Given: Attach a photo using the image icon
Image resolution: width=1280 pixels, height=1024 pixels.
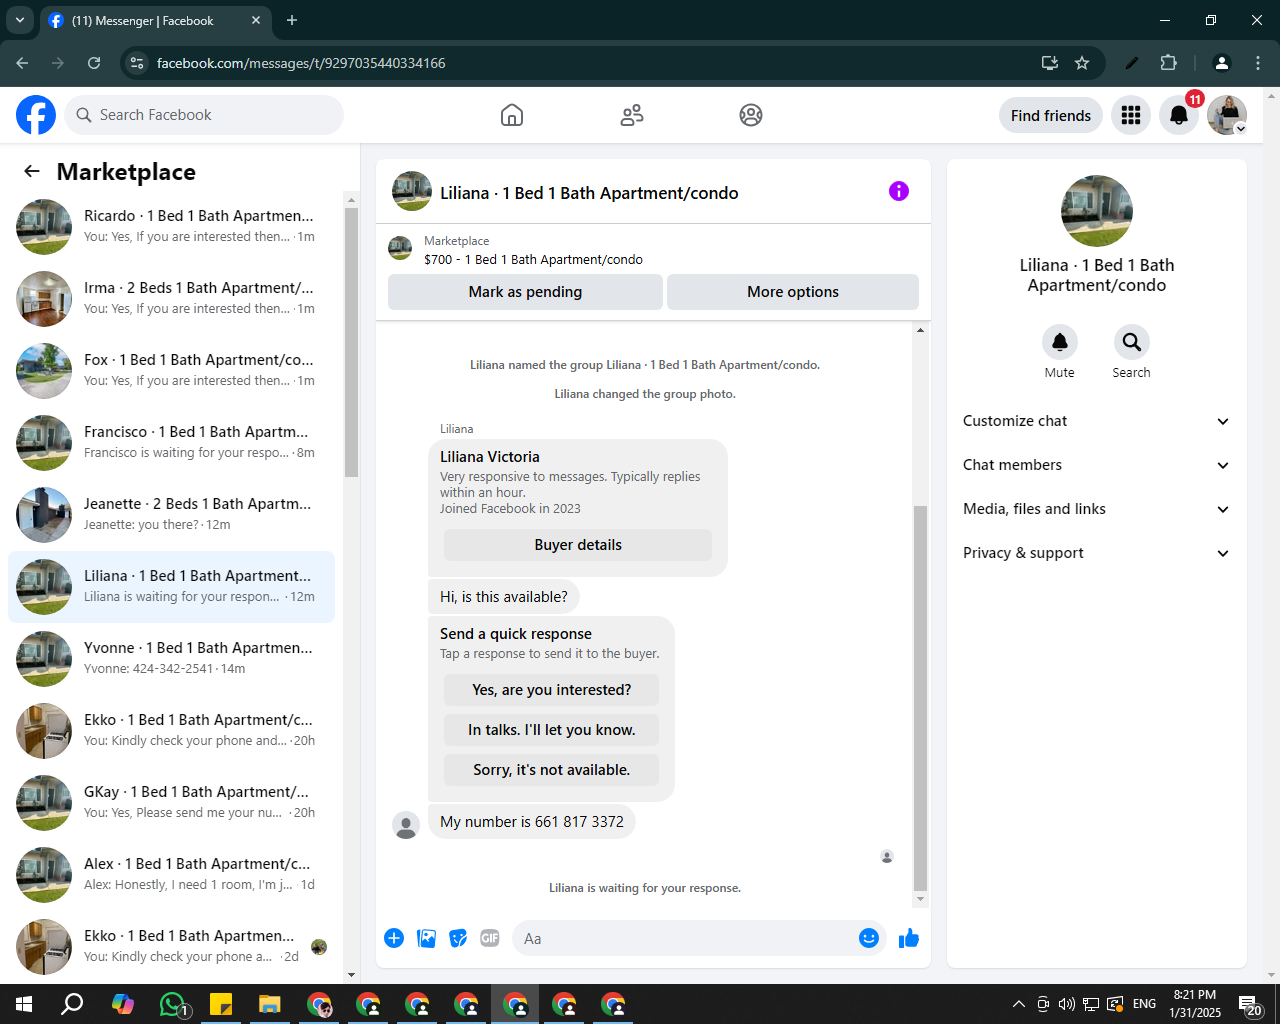Looking at the screenshot, I should click(x=426, y=938).
